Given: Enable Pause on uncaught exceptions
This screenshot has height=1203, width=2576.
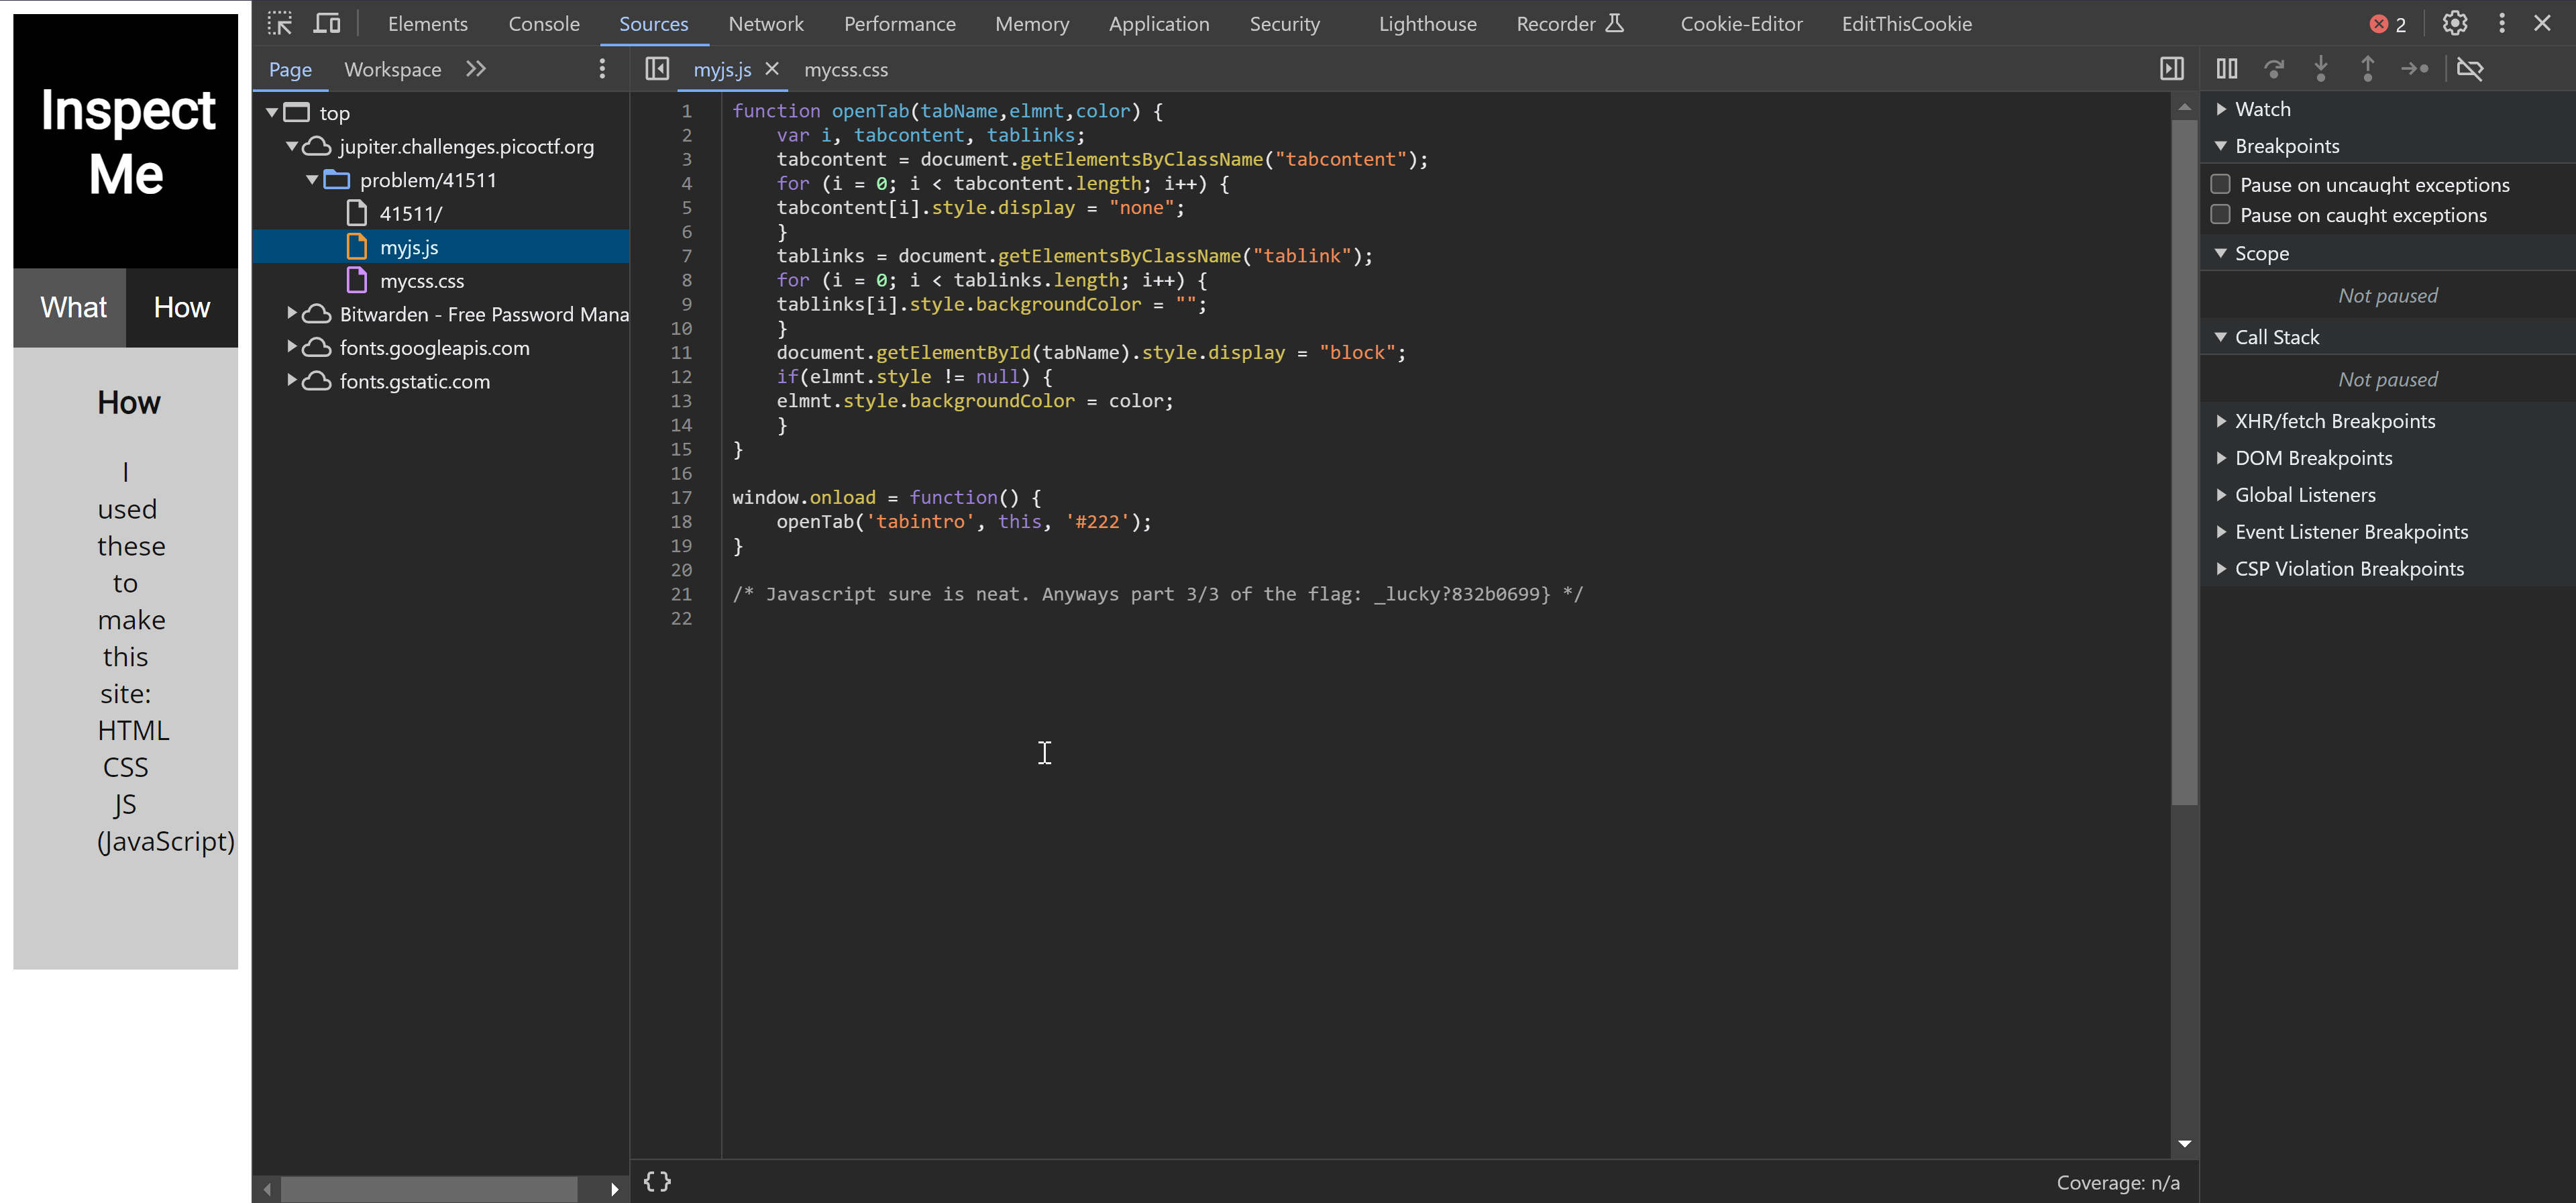Looking at the screenshot, I should 2221,184.
